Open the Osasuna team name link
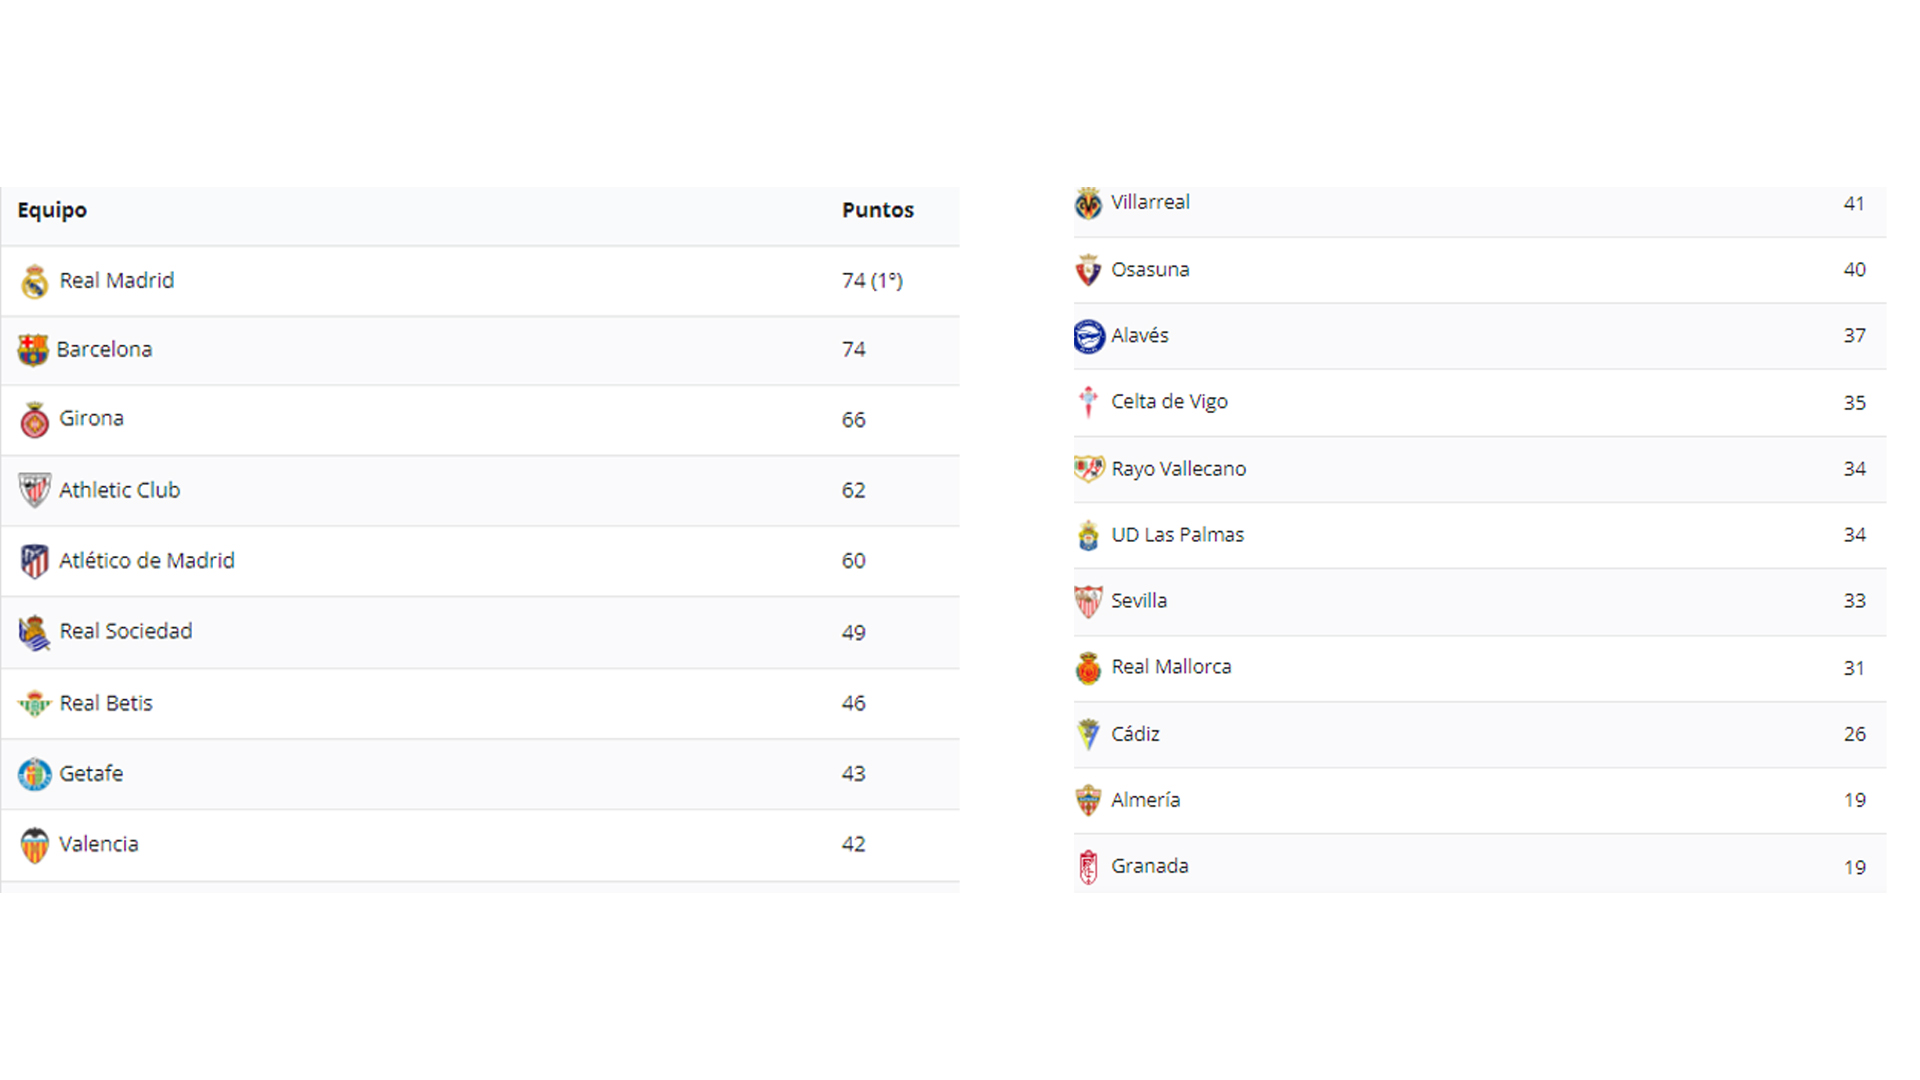This screenshot has width=1920, height=1080. [1150, 270]
